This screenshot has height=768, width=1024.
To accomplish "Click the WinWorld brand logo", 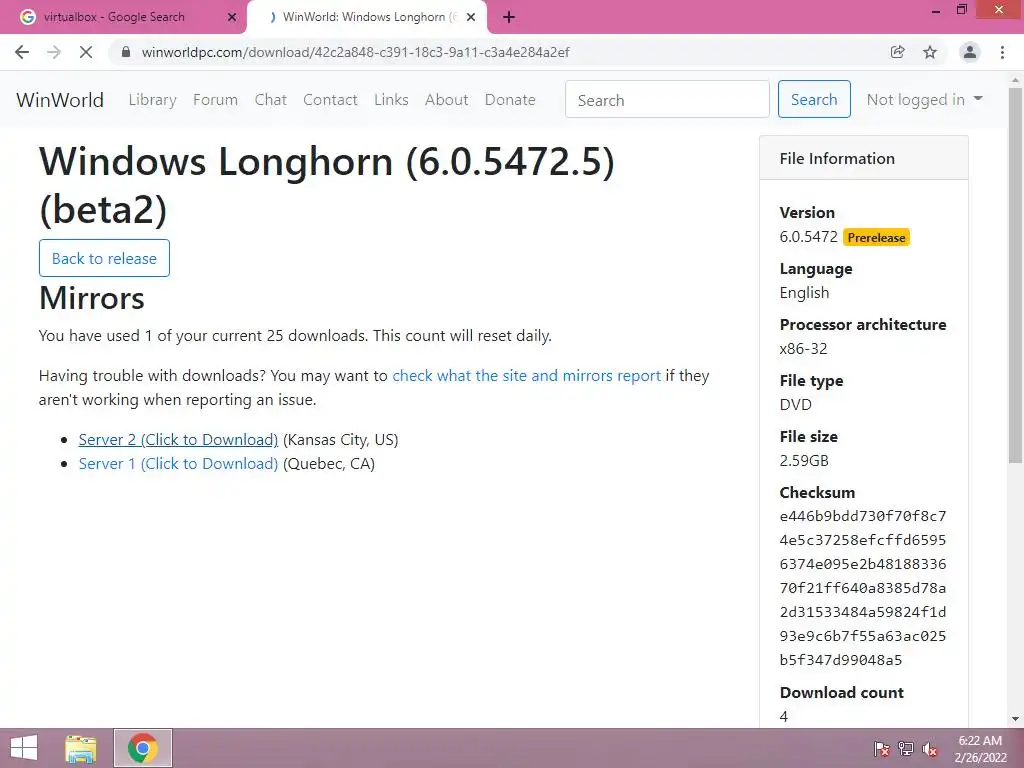I will [60, 100].
